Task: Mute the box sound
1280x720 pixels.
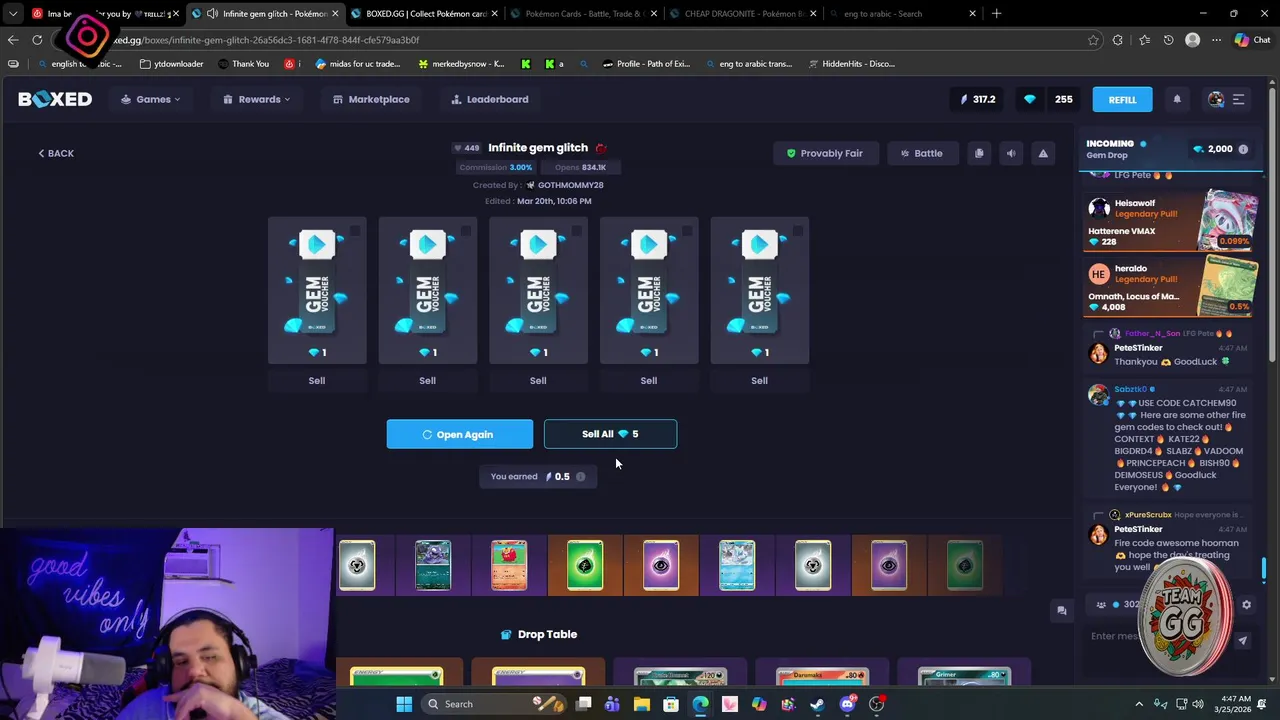Action: point(1011,153)
